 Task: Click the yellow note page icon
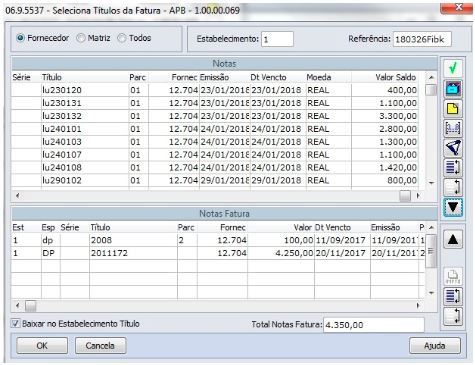(x=453, y=109)
